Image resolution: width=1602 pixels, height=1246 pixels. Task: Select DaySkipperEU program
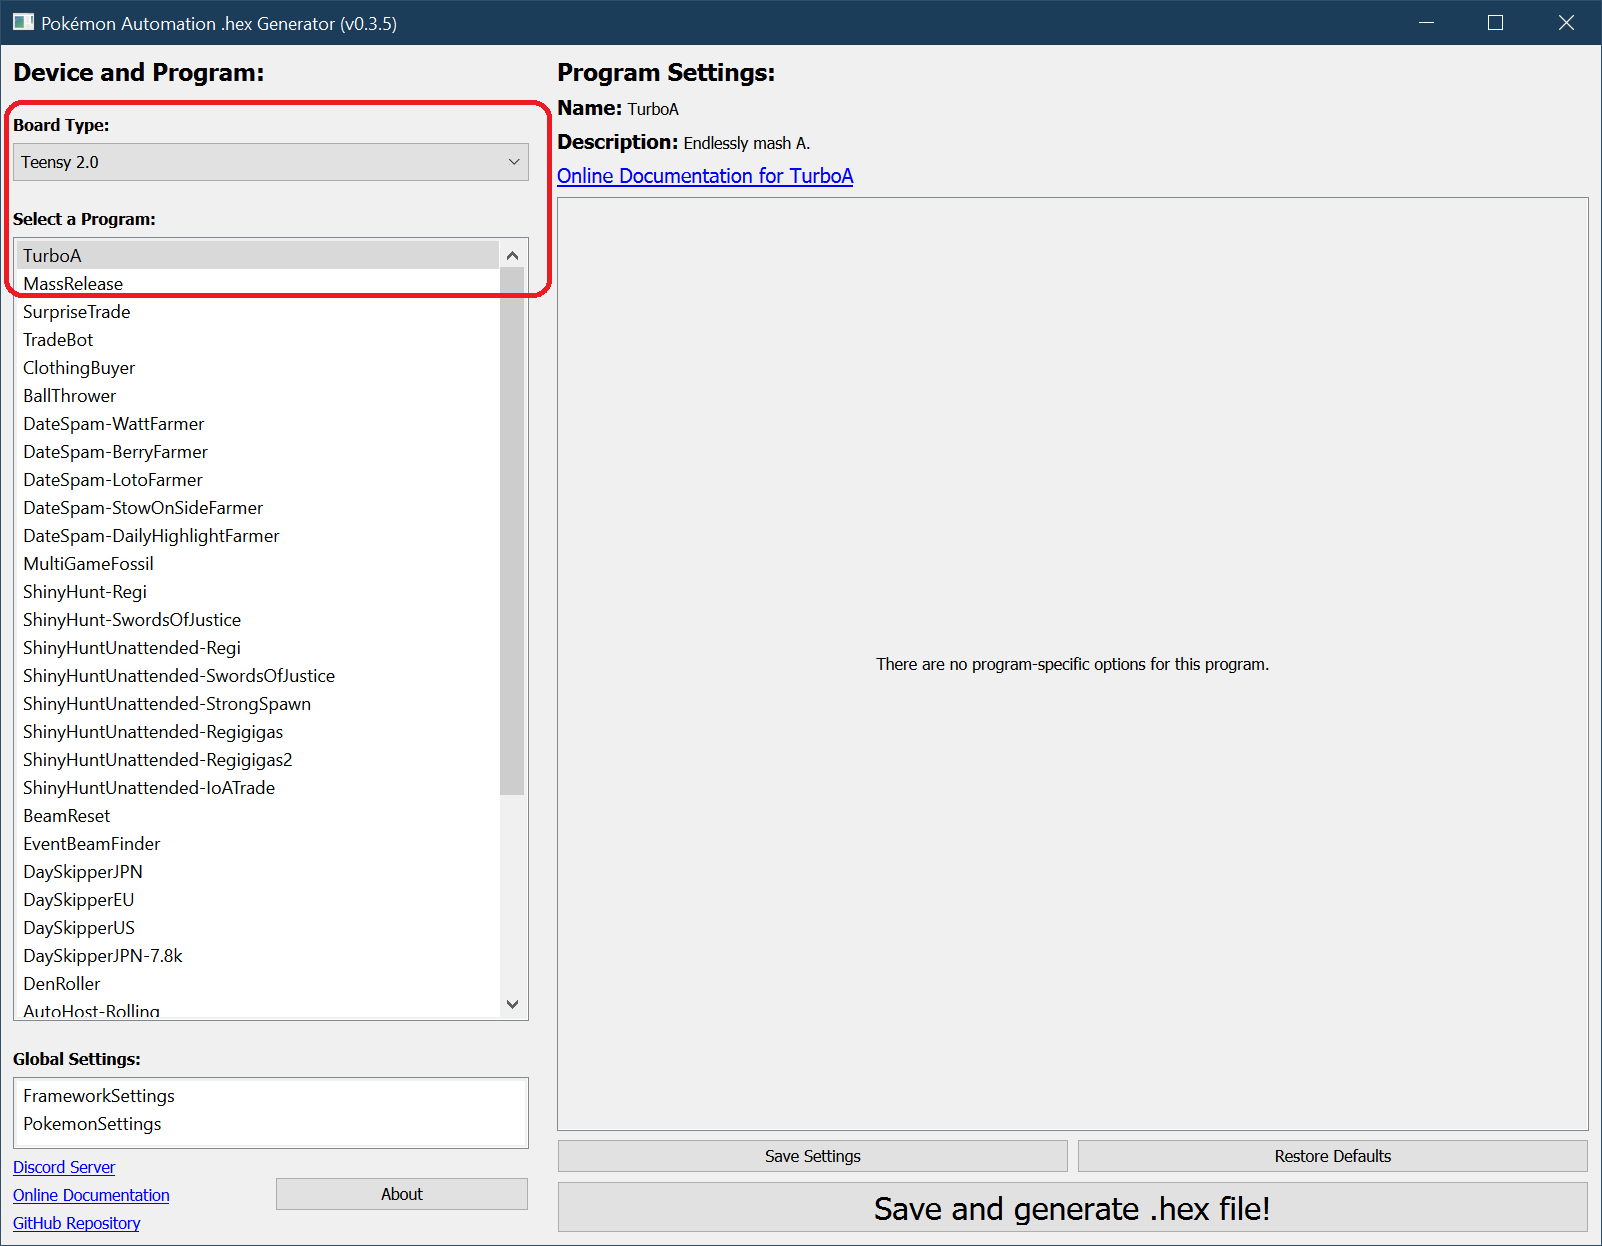point(257,899)
